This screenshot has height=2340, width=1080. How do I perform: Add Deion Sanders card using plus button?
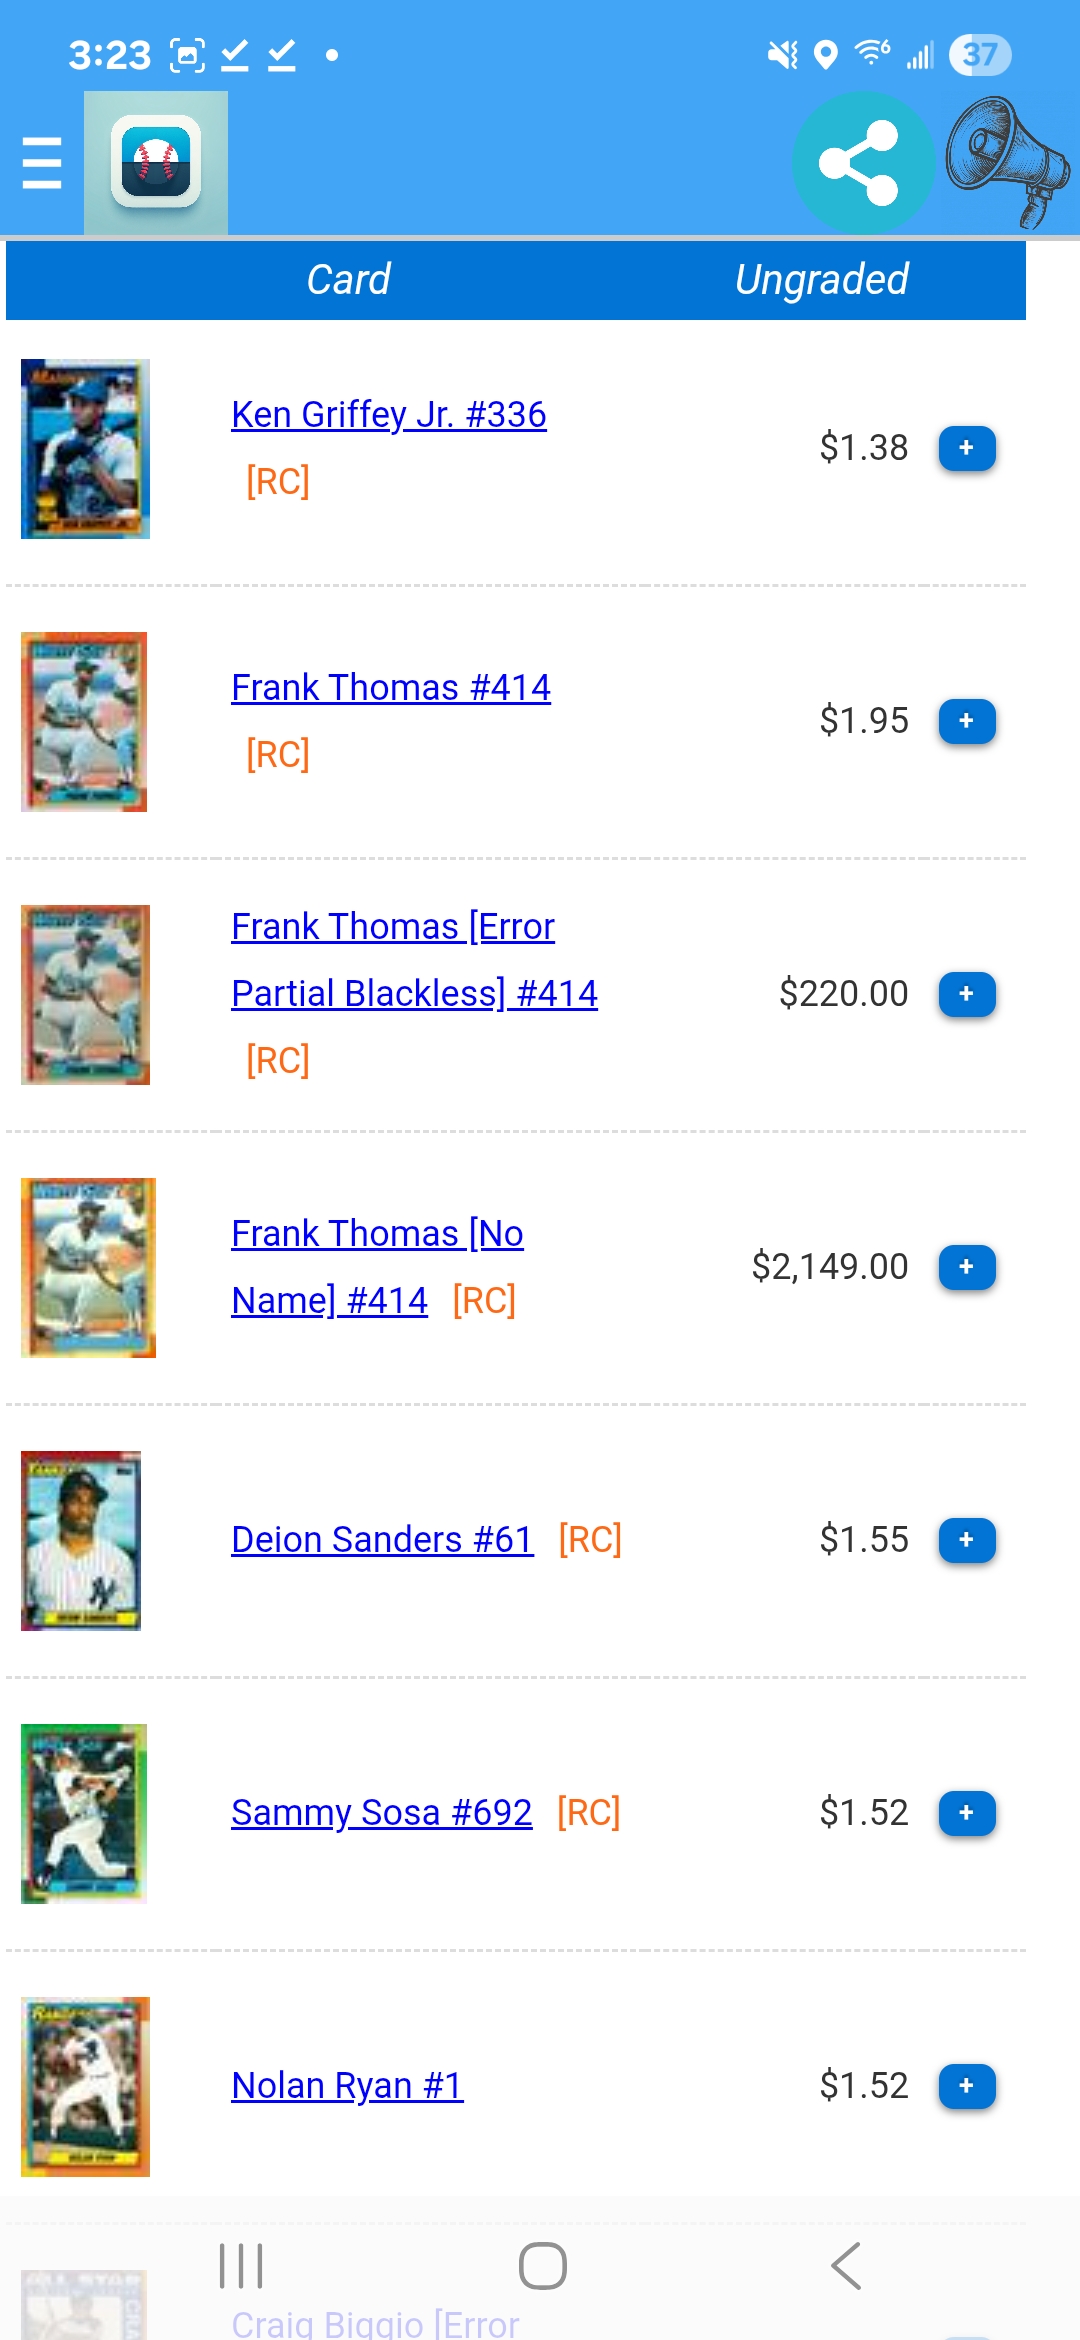point(966,1540)
